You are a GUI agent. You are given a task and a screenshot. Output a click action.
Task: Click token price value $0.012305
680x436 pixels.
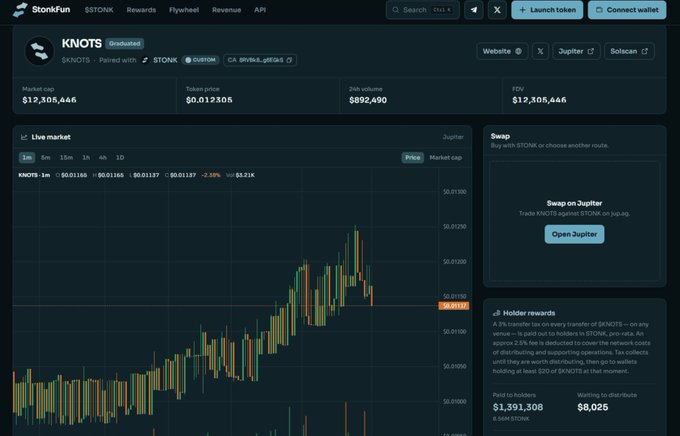click(x=209, y=100)
